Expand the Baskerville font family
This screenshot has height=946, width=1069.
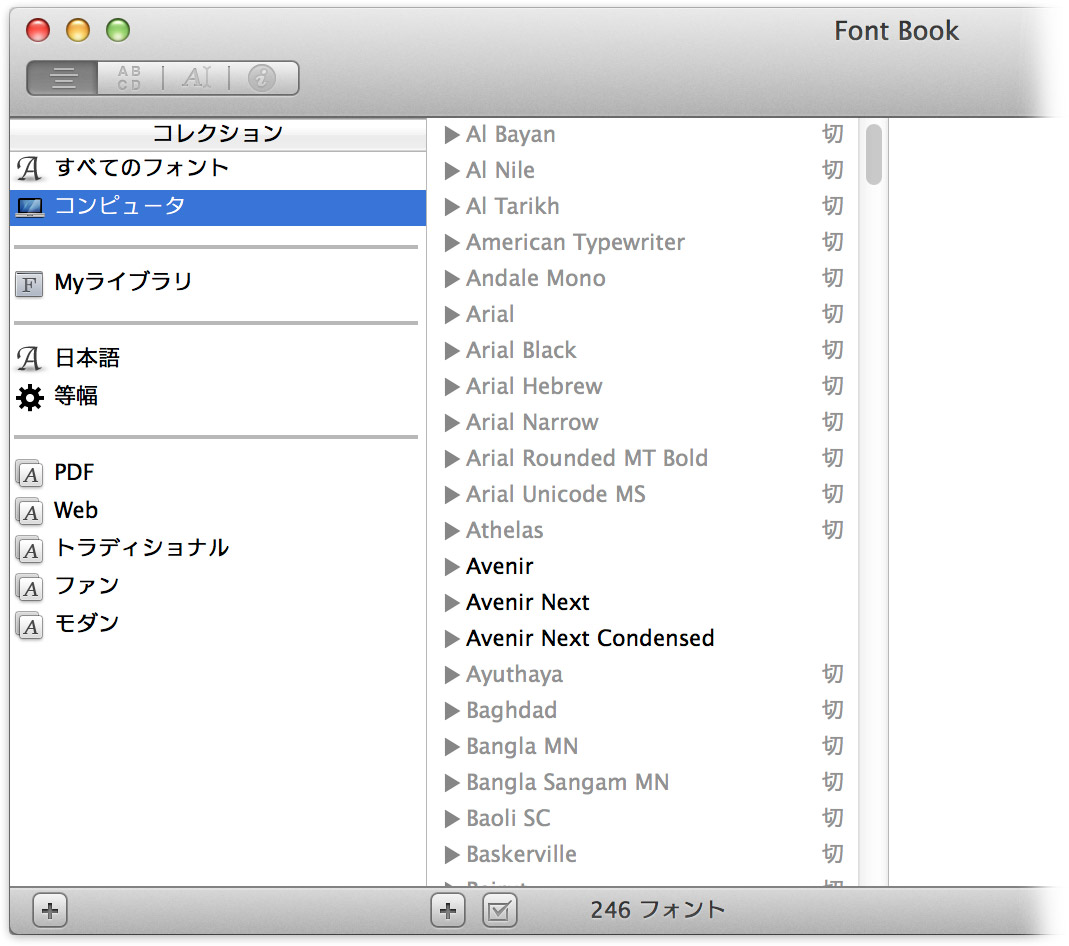coord(451,855)
